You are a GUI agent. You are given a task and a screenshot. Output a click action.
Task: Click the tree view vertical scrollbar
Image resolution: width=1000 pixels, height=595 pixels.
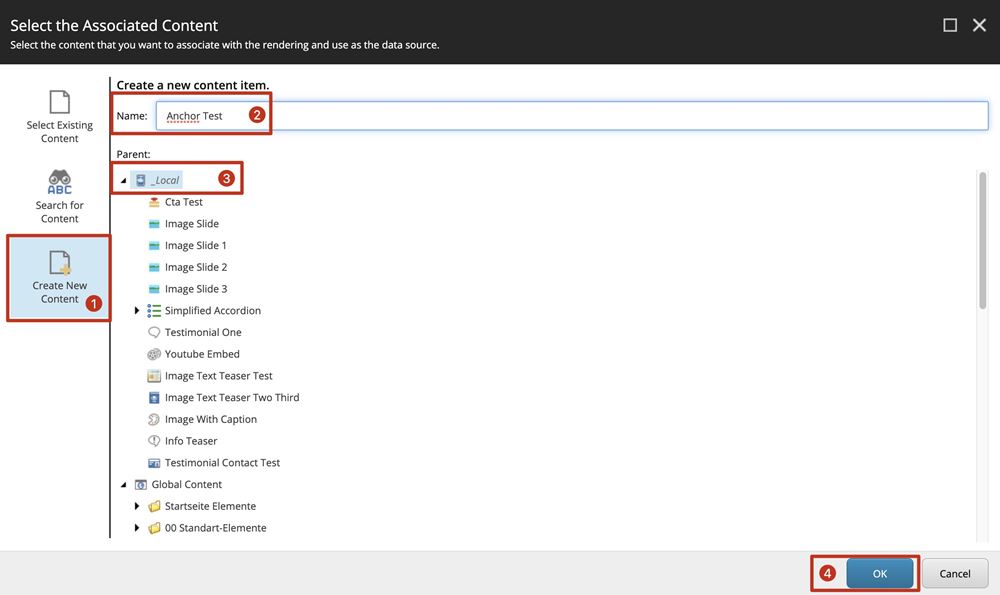coord(981,240)
